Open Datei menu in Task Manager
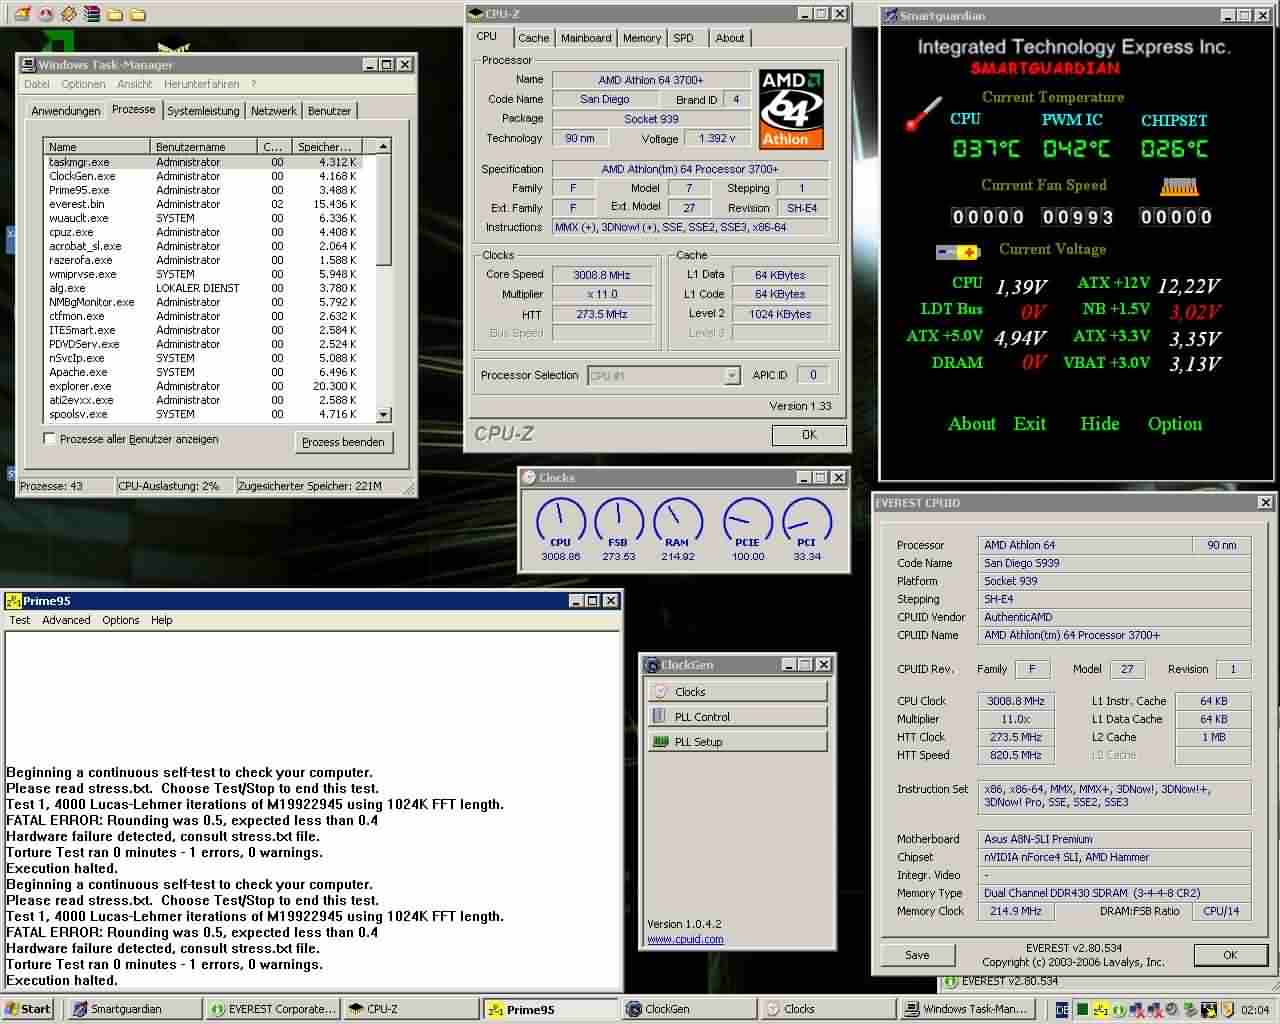The width and height of the screenshot is (1280, 1024). click(37, 84)
